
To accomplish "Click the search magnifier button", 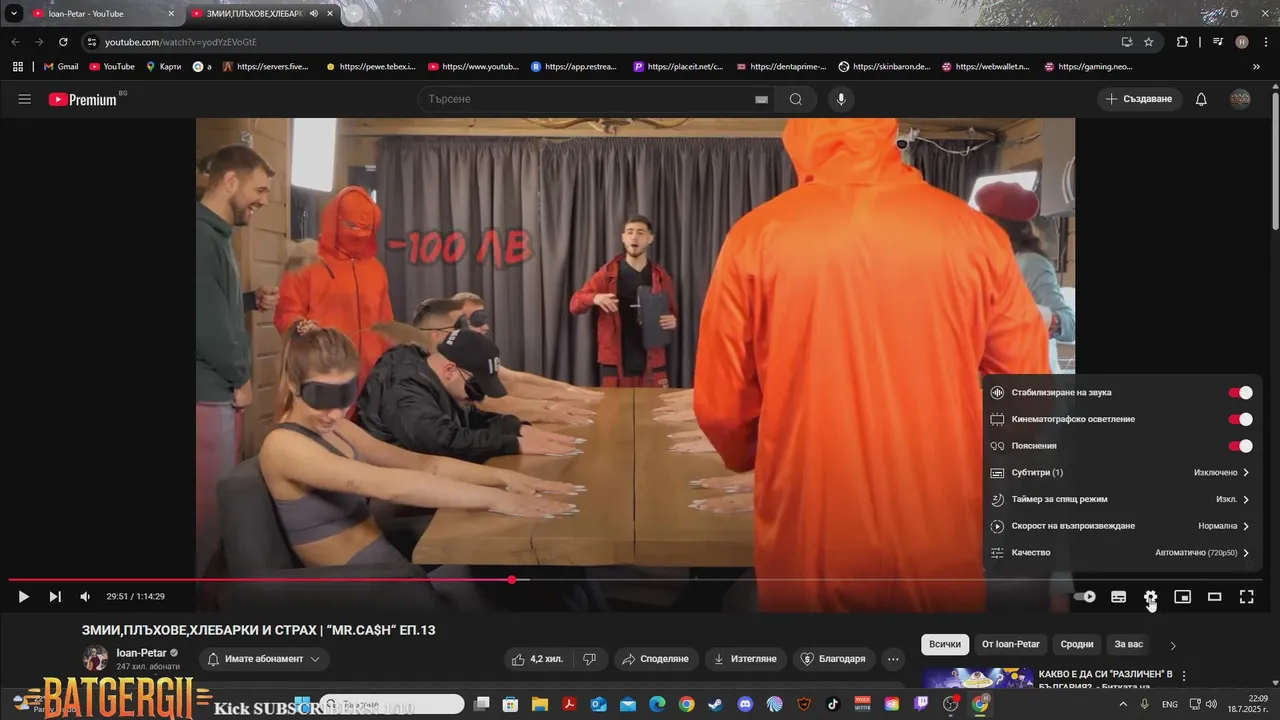I will (x=796, y=99).
